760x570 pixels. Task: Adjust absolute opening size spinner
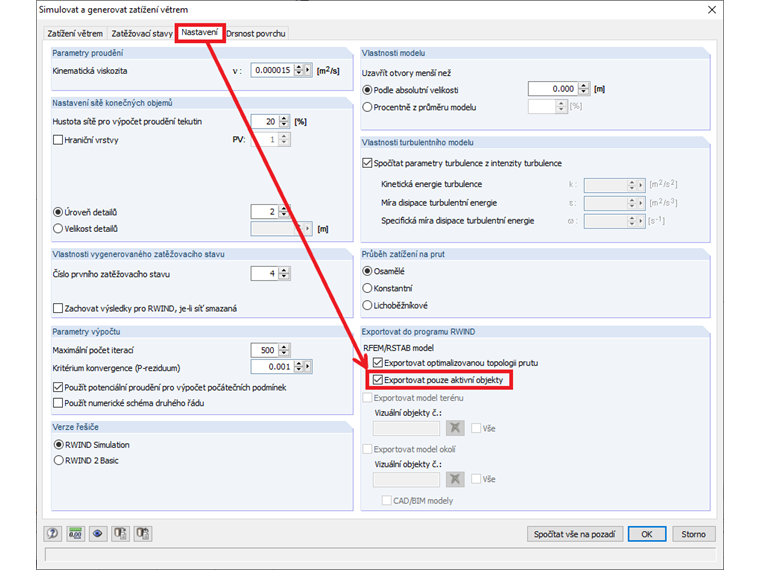(x=584, y=89)
